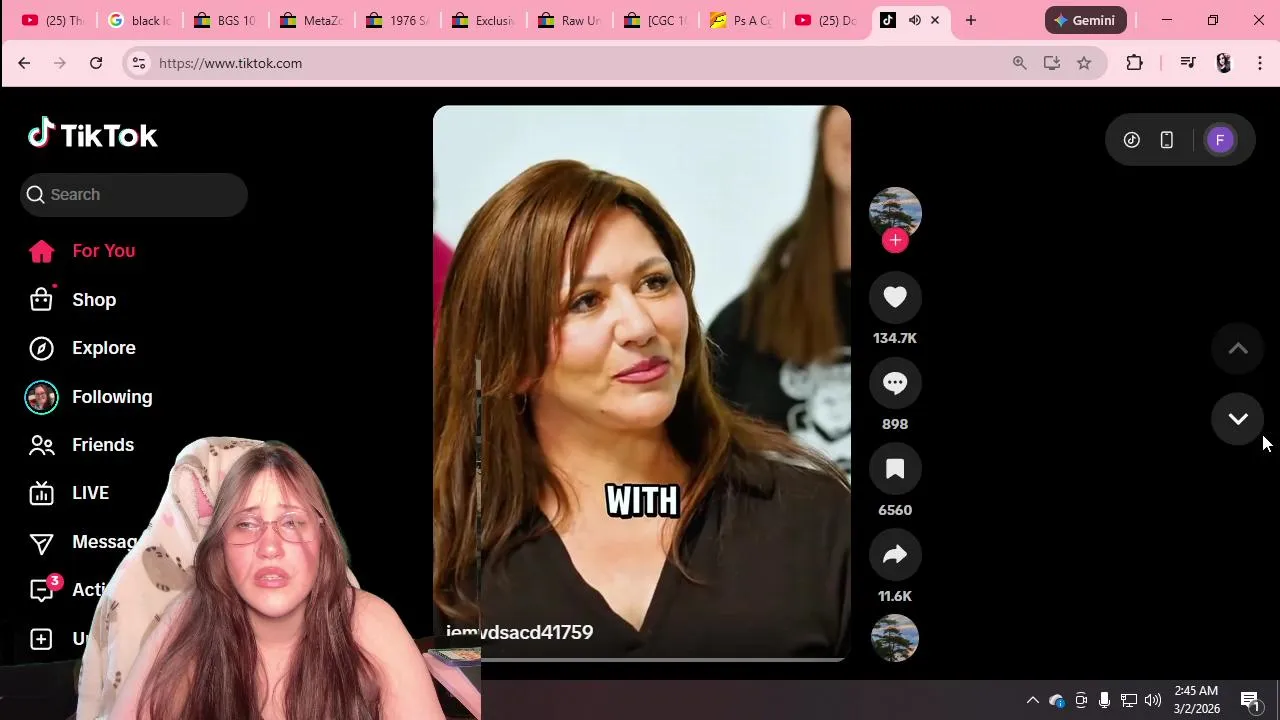Follow the creator with plus badge
This screenshot has height=720, width=1280.
(x=895, y=240)
